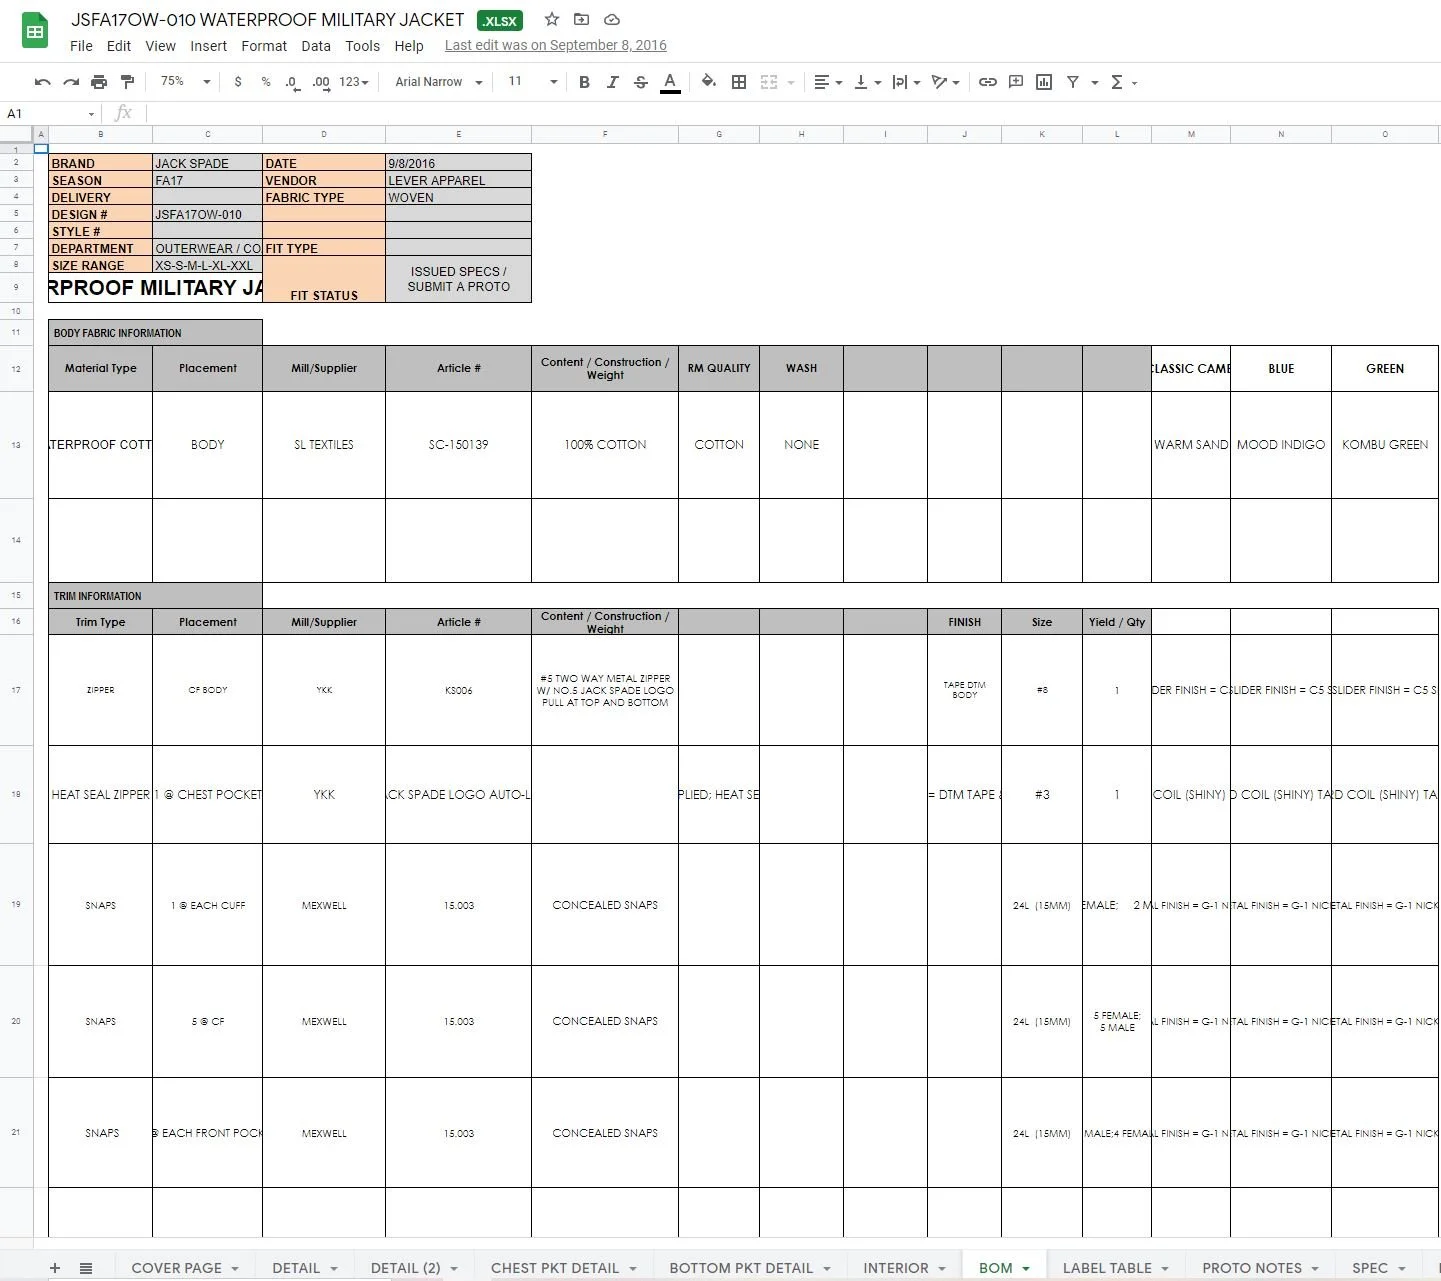Click the Move to folder icon
This screenshot has height=1281, width=1441.
[582, 19]
